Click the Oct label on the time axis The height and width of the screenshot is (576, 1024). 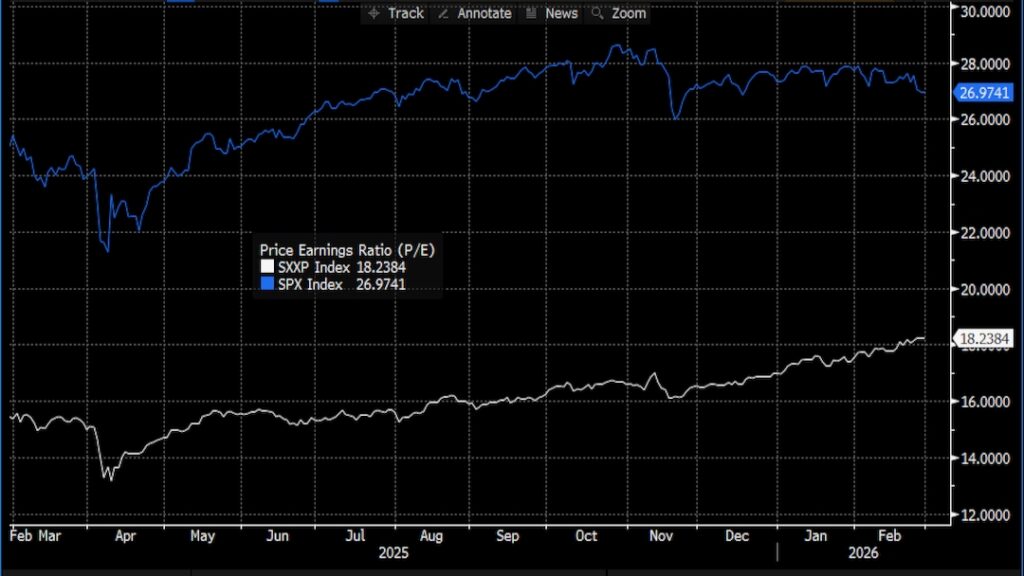pyautogui.click(x=586, y=536)
